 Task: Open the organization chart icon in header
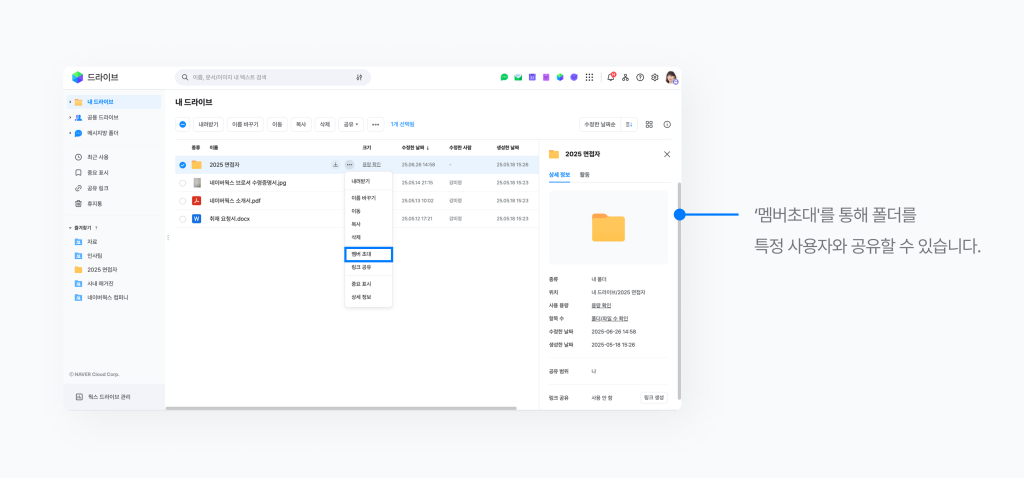coord(625,77)
